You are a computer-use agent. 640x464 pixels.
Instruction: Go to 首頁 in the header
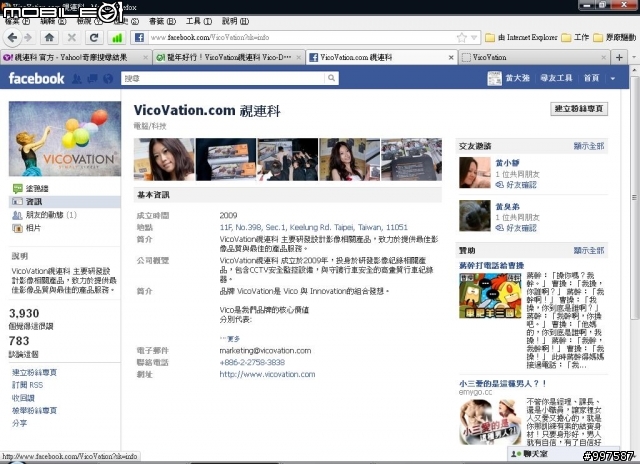(x=591, y=78)
